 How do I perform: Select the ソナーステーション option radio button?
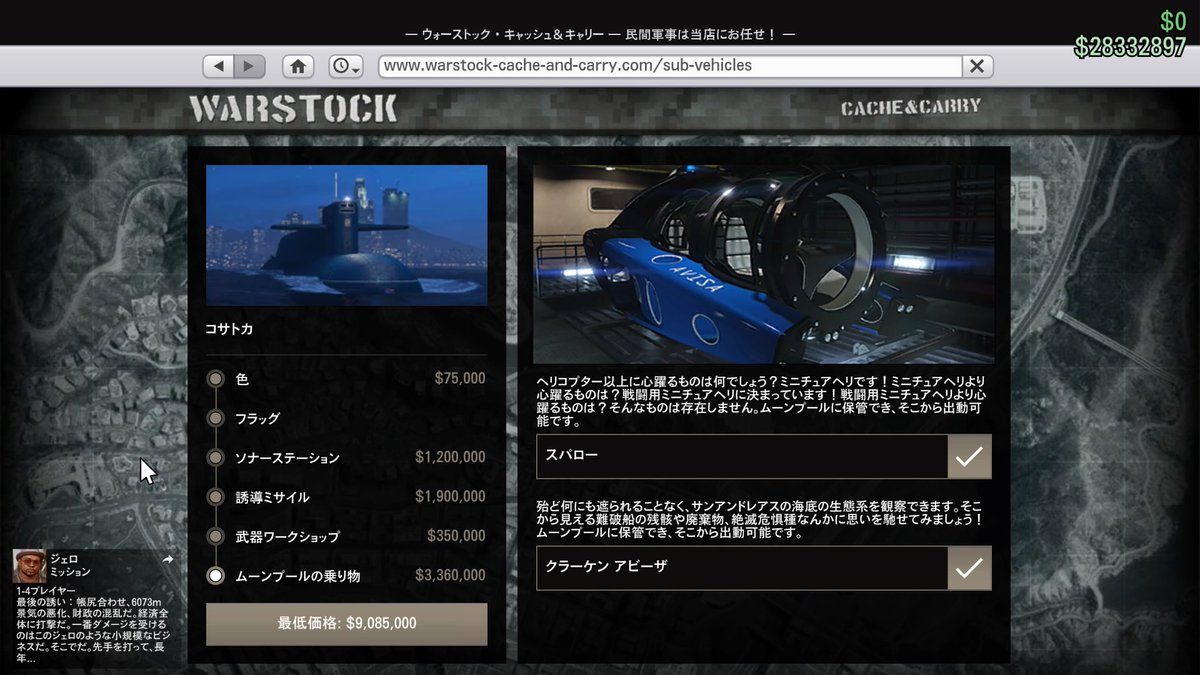(x=215, y=457)
